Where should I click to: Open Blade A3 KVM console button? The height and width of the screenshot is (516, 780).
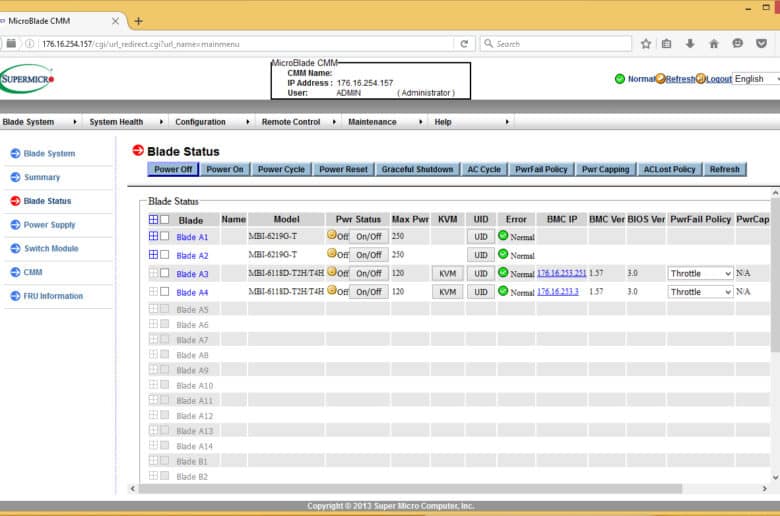pos(448,273)
